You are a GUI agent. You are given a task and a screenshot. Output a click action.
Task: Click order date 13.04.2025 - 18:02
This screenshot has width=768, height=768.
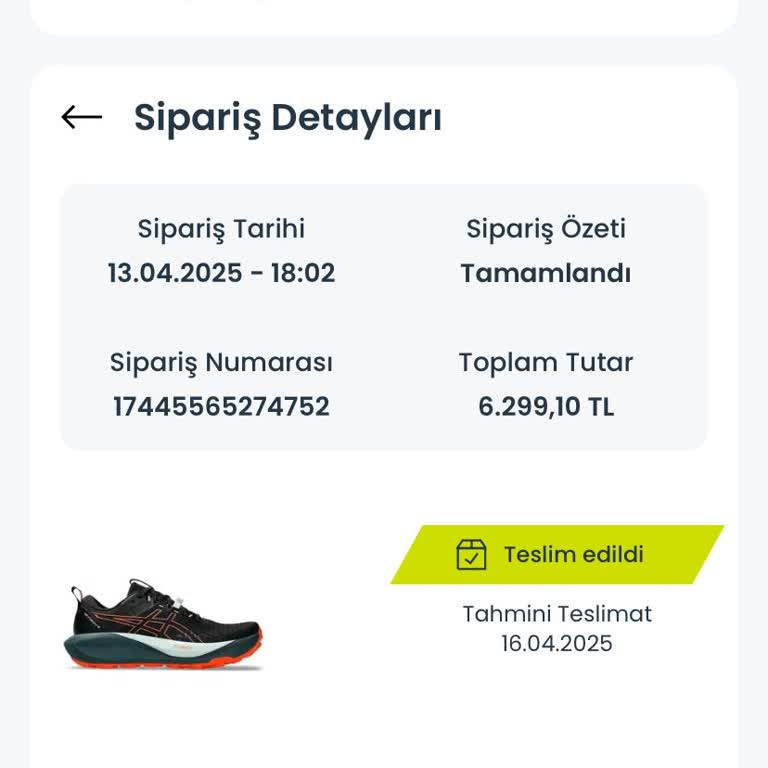click(221, 273)
